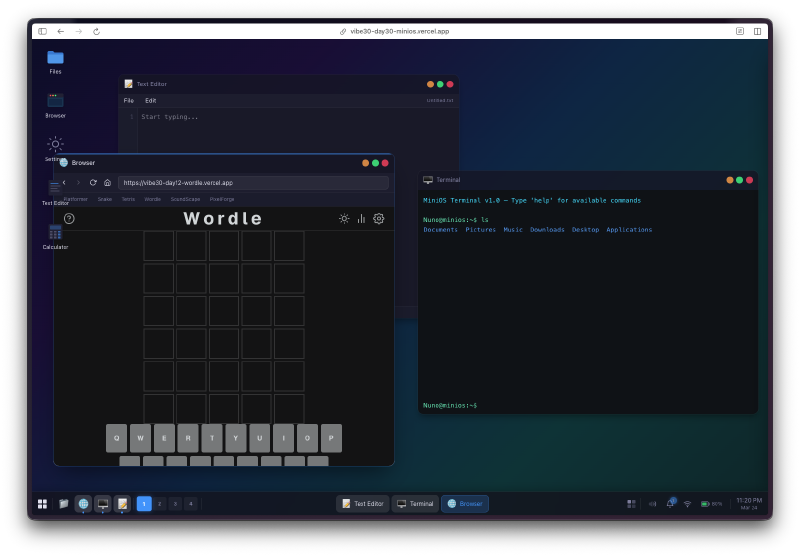The width and height of the screenshot is (800, 556).
Task: Tap the Y key on Wordle keyboard
Action: pos(236,438)
